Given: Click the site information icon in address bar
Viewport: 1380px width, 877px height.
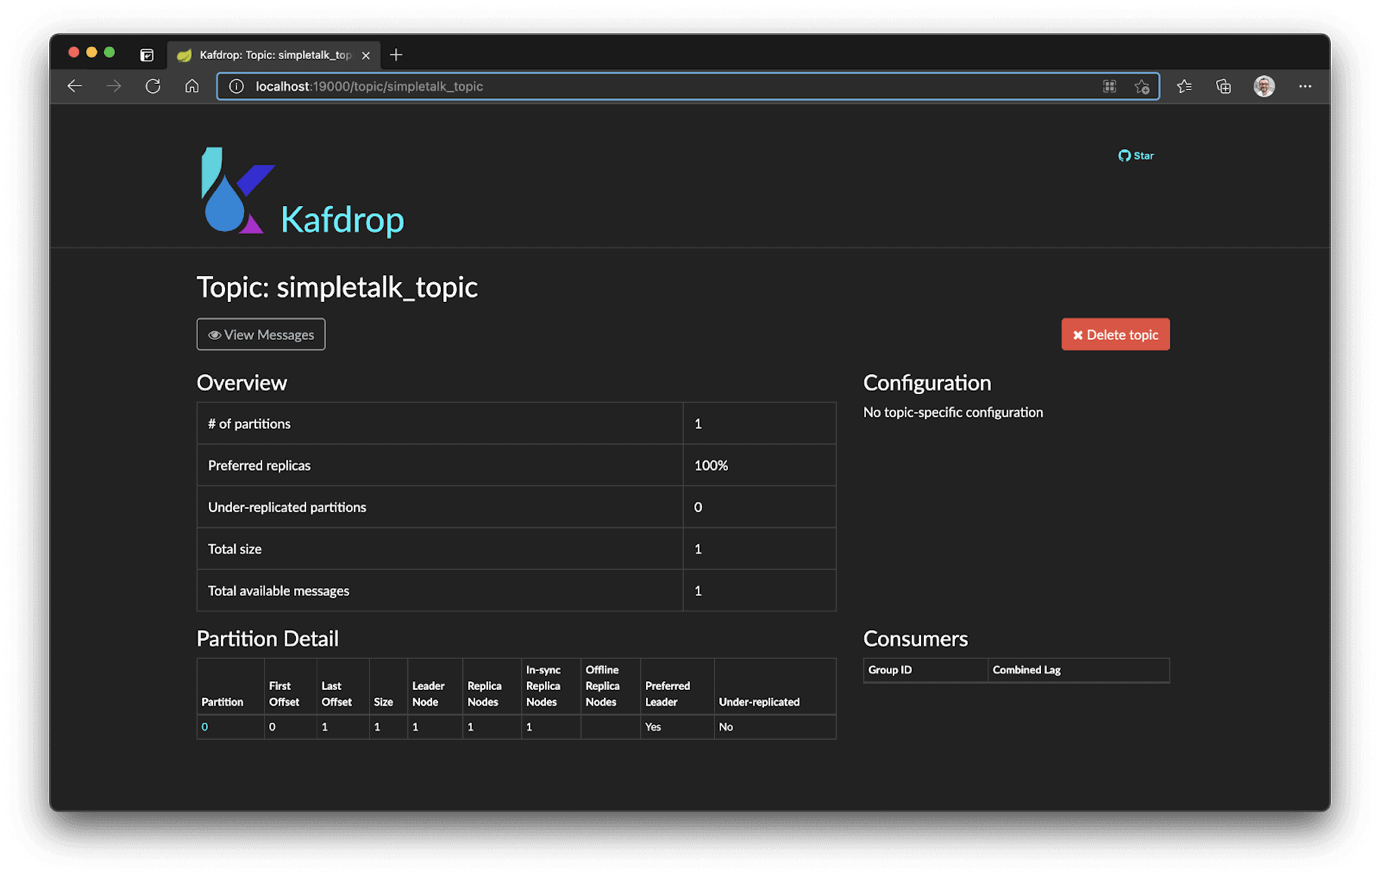Looking at the screenshot, I should click(x=237, y=86).
